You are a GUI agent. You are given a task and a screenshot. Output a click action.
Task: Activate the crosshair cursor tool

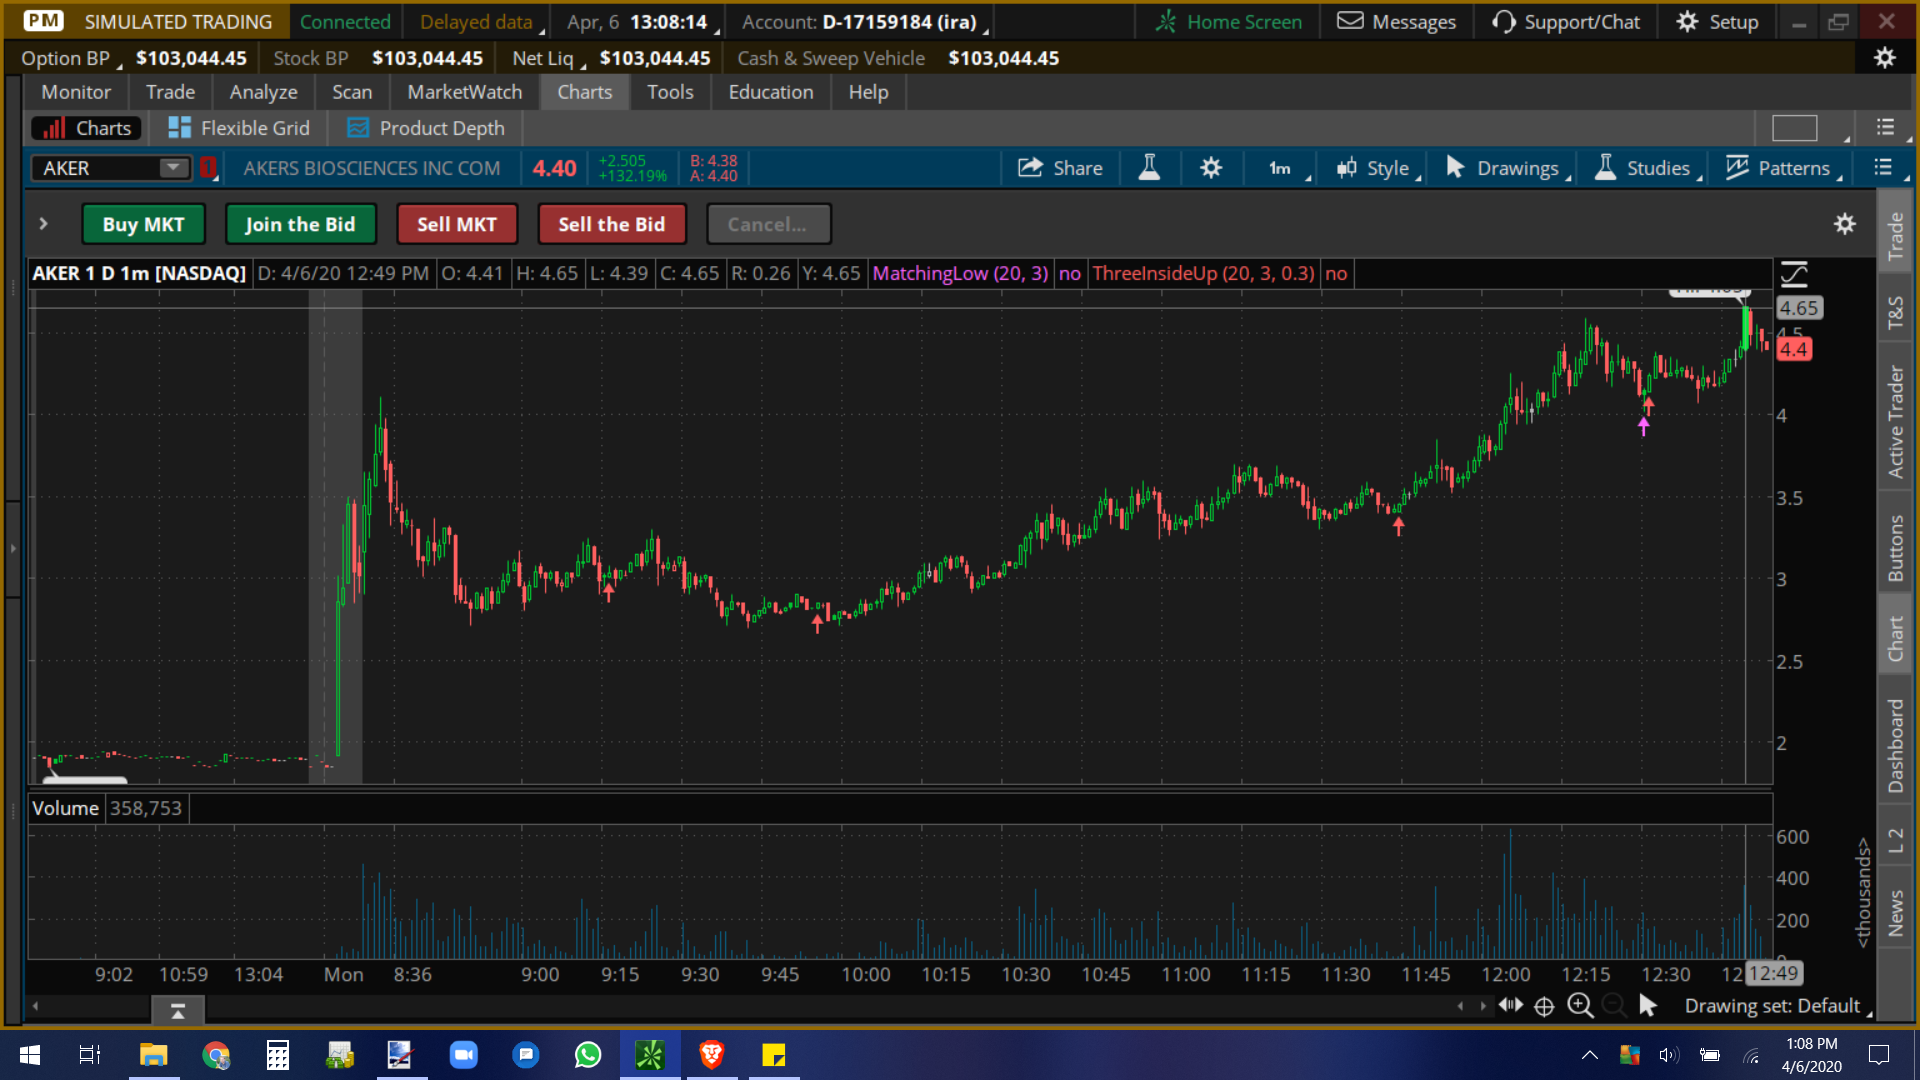click(1545, 1006)
